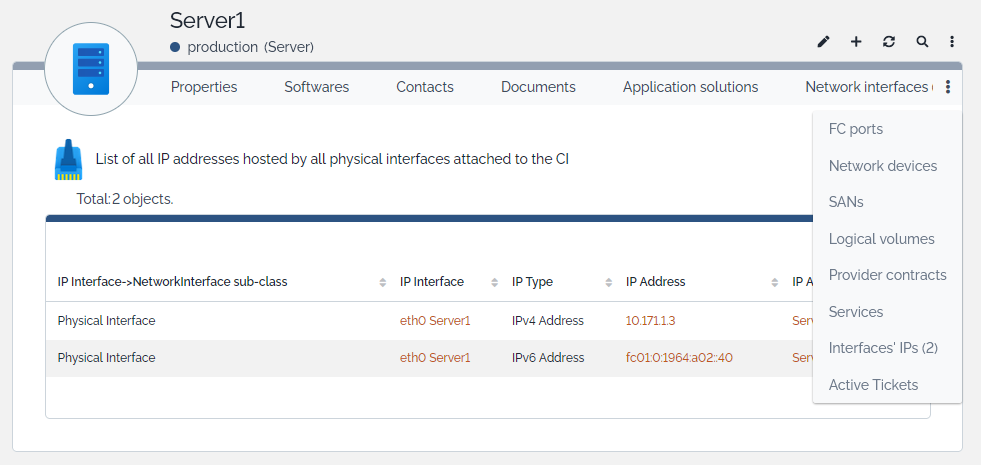The height and width of the screenshot is (465, 981).
Task: Click the refresh icon
Action: tap(889, 42)
